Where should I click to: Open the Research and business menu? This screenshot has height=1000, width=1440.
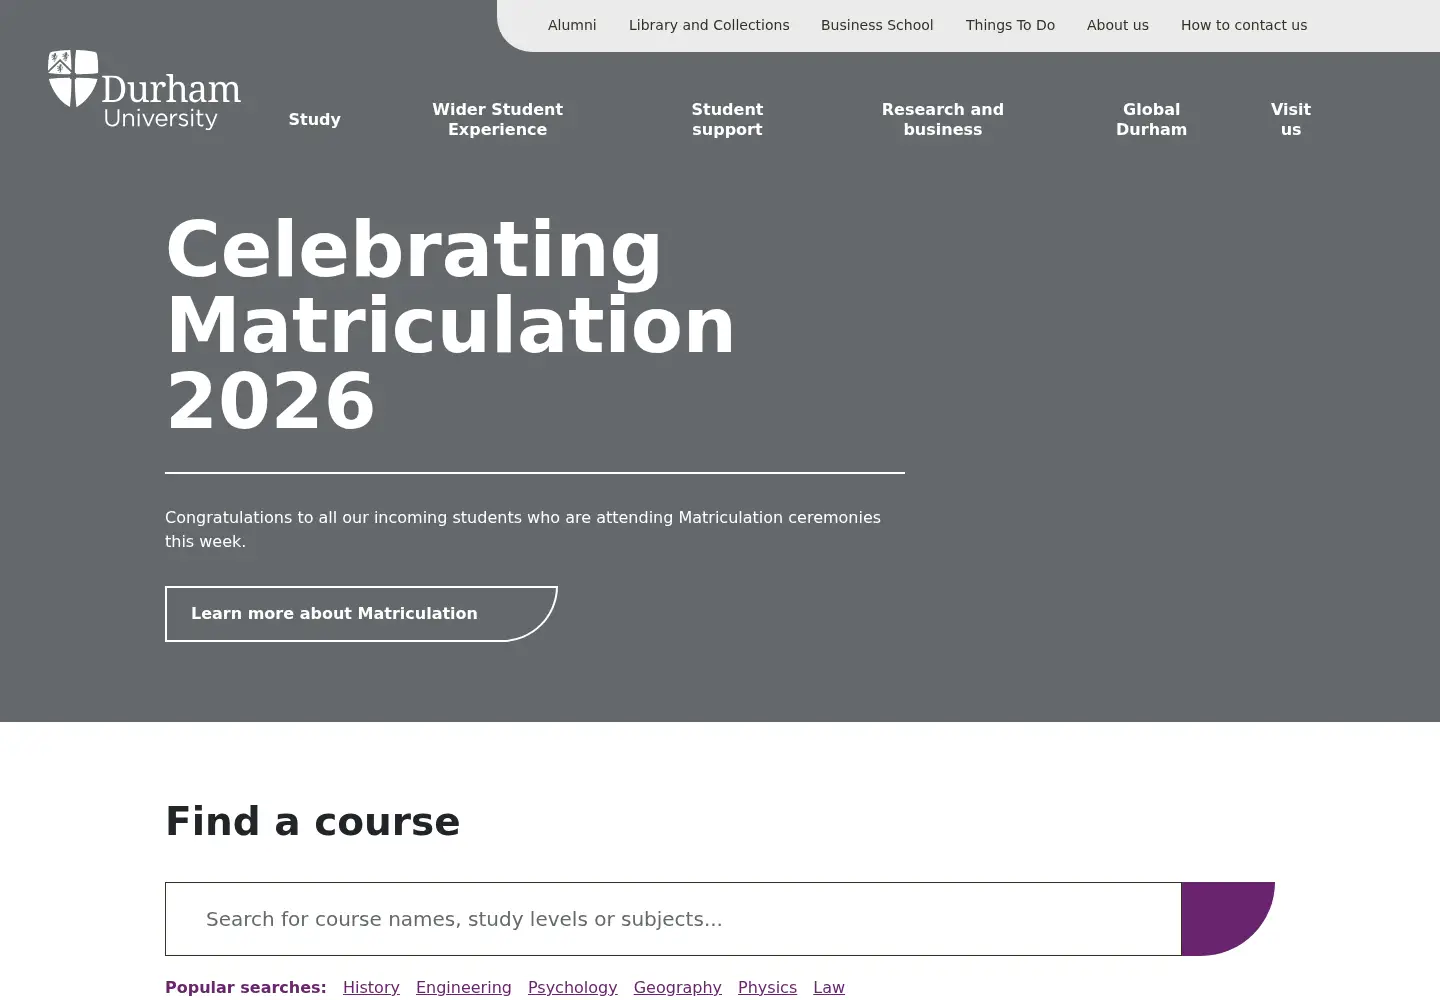[x=942, y=119]
